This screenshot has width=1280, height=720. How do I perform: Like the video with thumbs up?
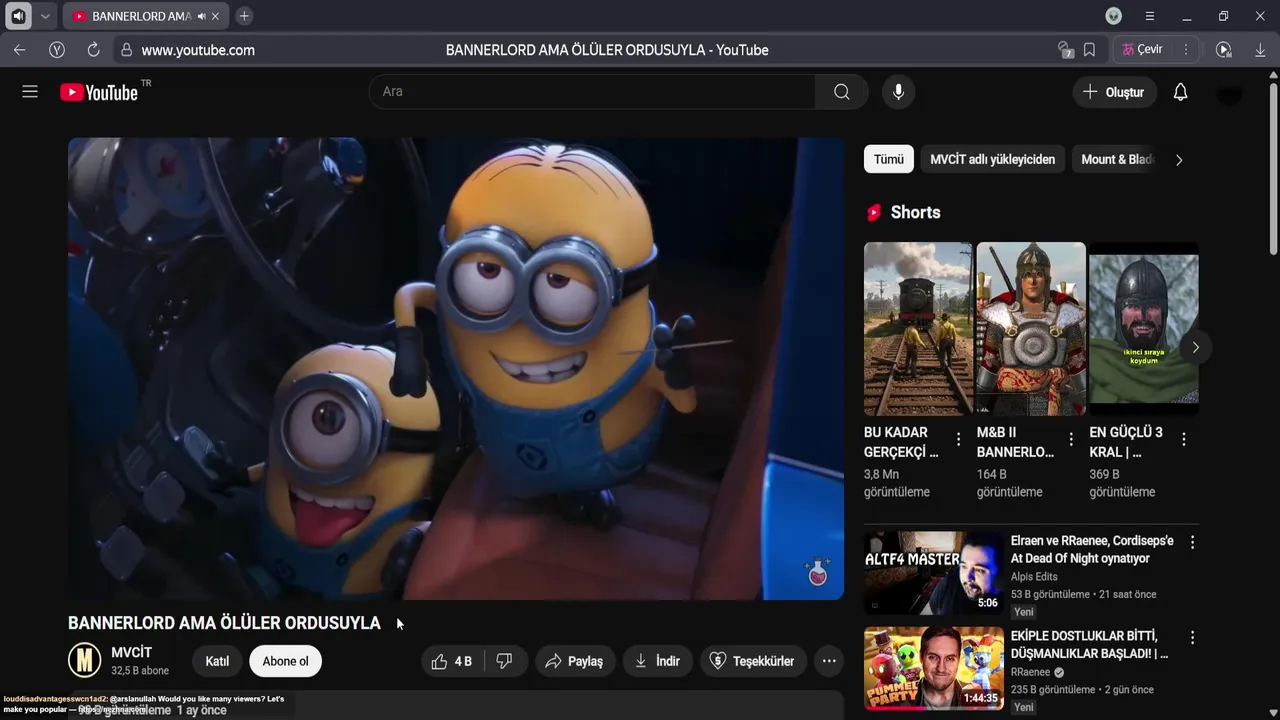[x=452, y=661]
